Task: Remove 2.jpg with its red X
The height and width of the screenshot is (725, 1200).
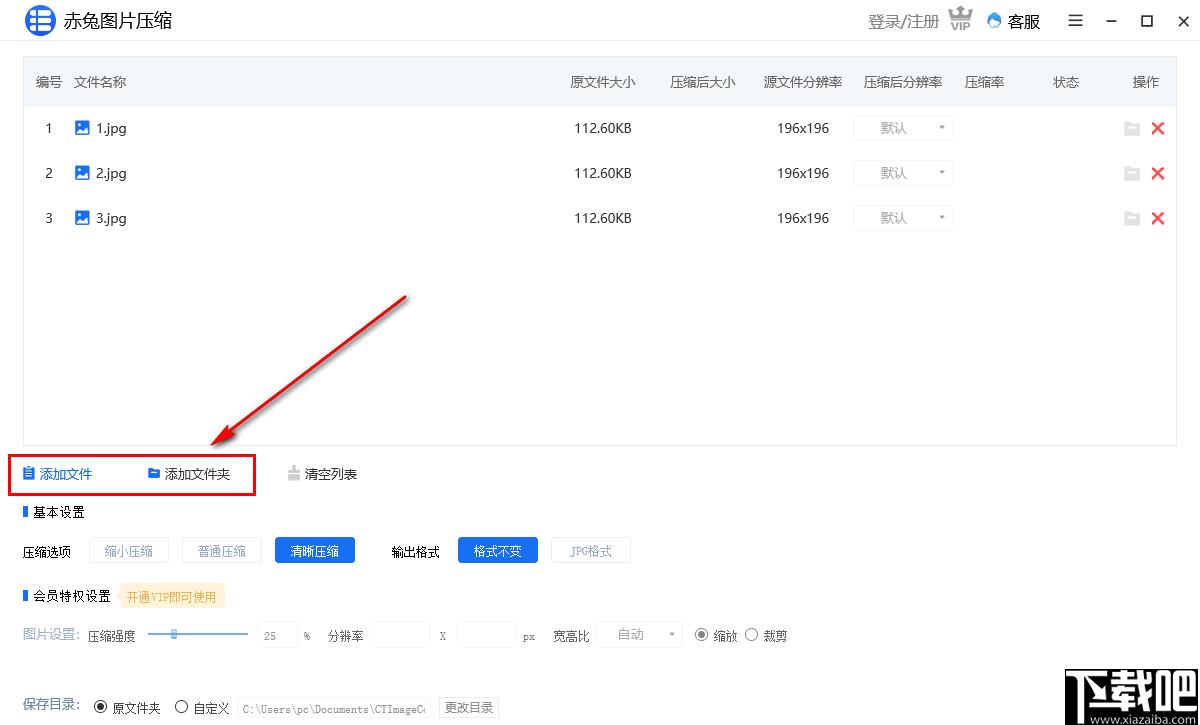Action: tap(1158, 173)
